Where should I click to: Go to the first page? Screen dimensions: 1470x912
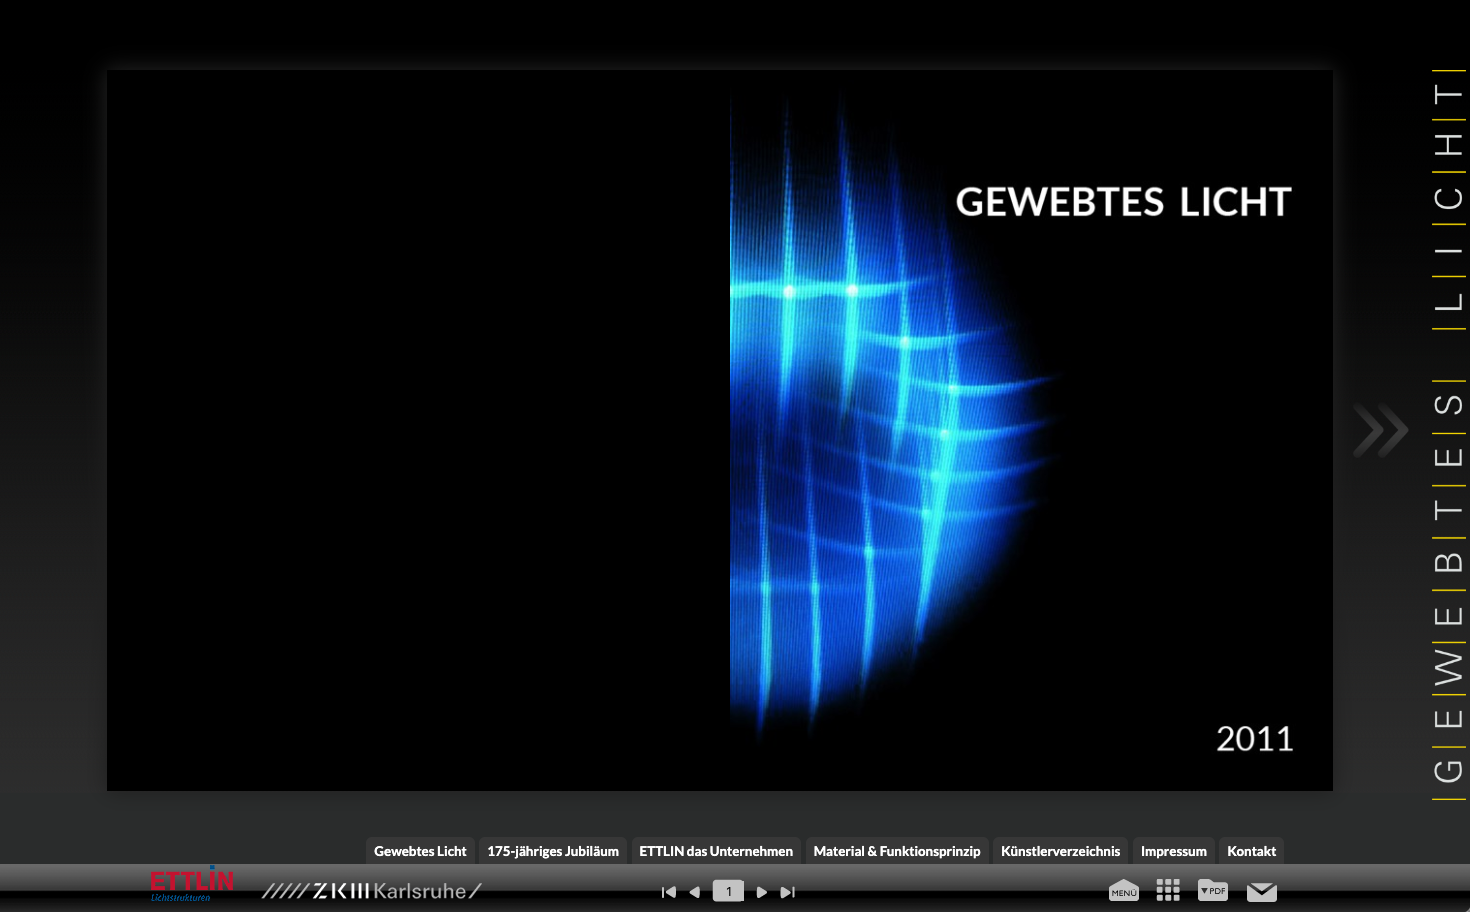[669, 892]
